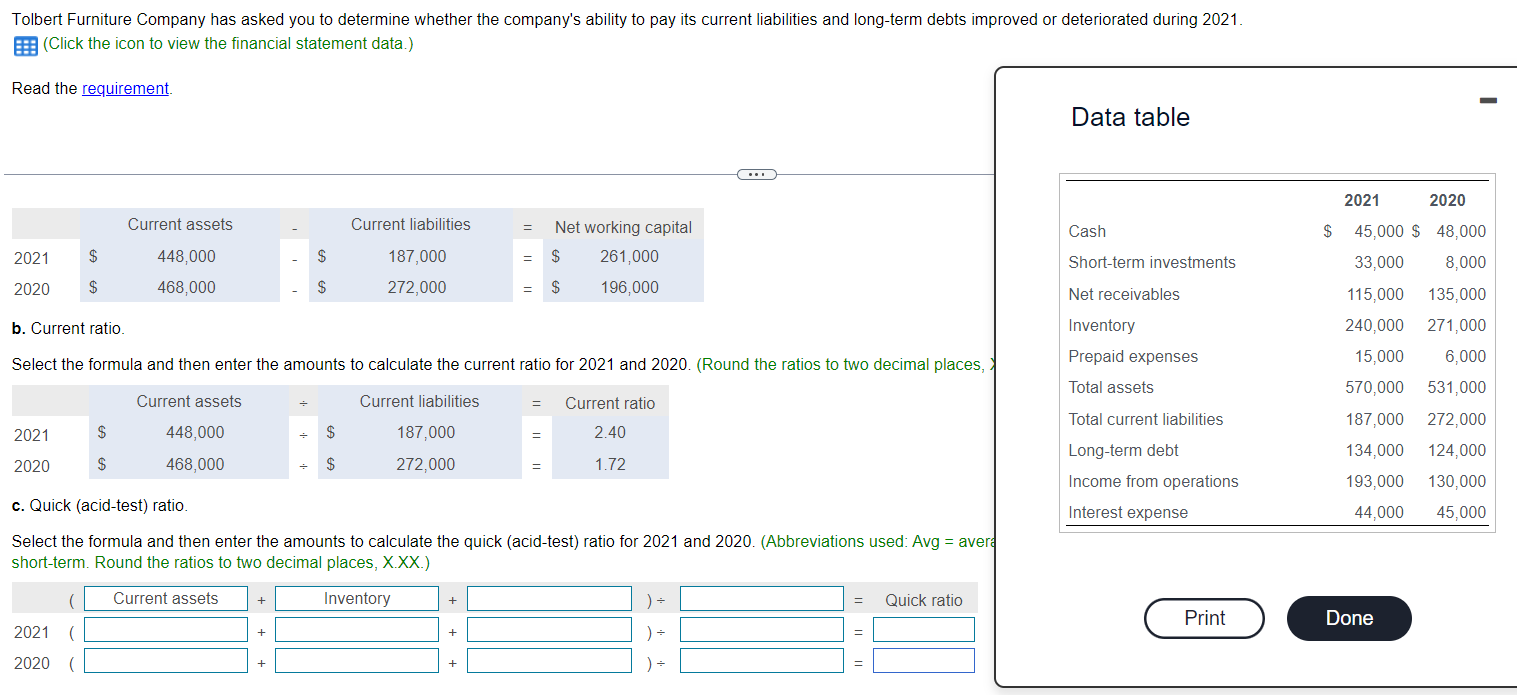Click the Done button

tap(1348, 618)
